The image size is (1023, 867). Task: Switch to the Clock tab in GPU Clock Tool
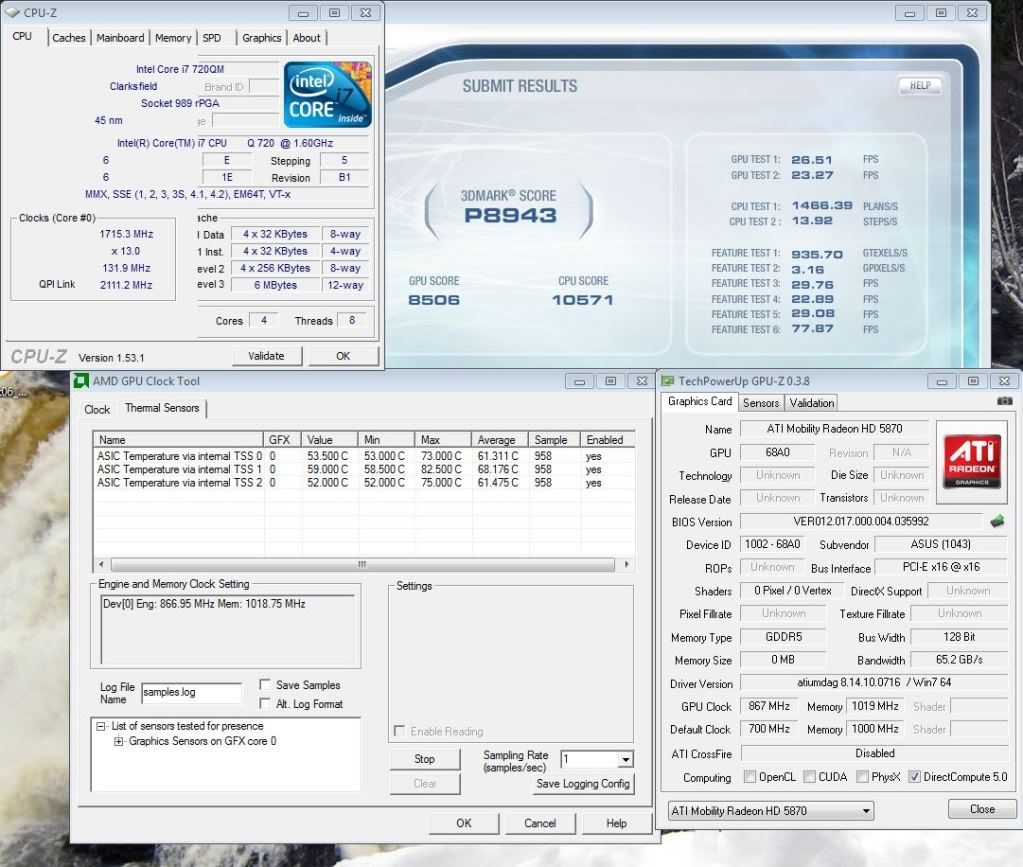pos(97,410)
